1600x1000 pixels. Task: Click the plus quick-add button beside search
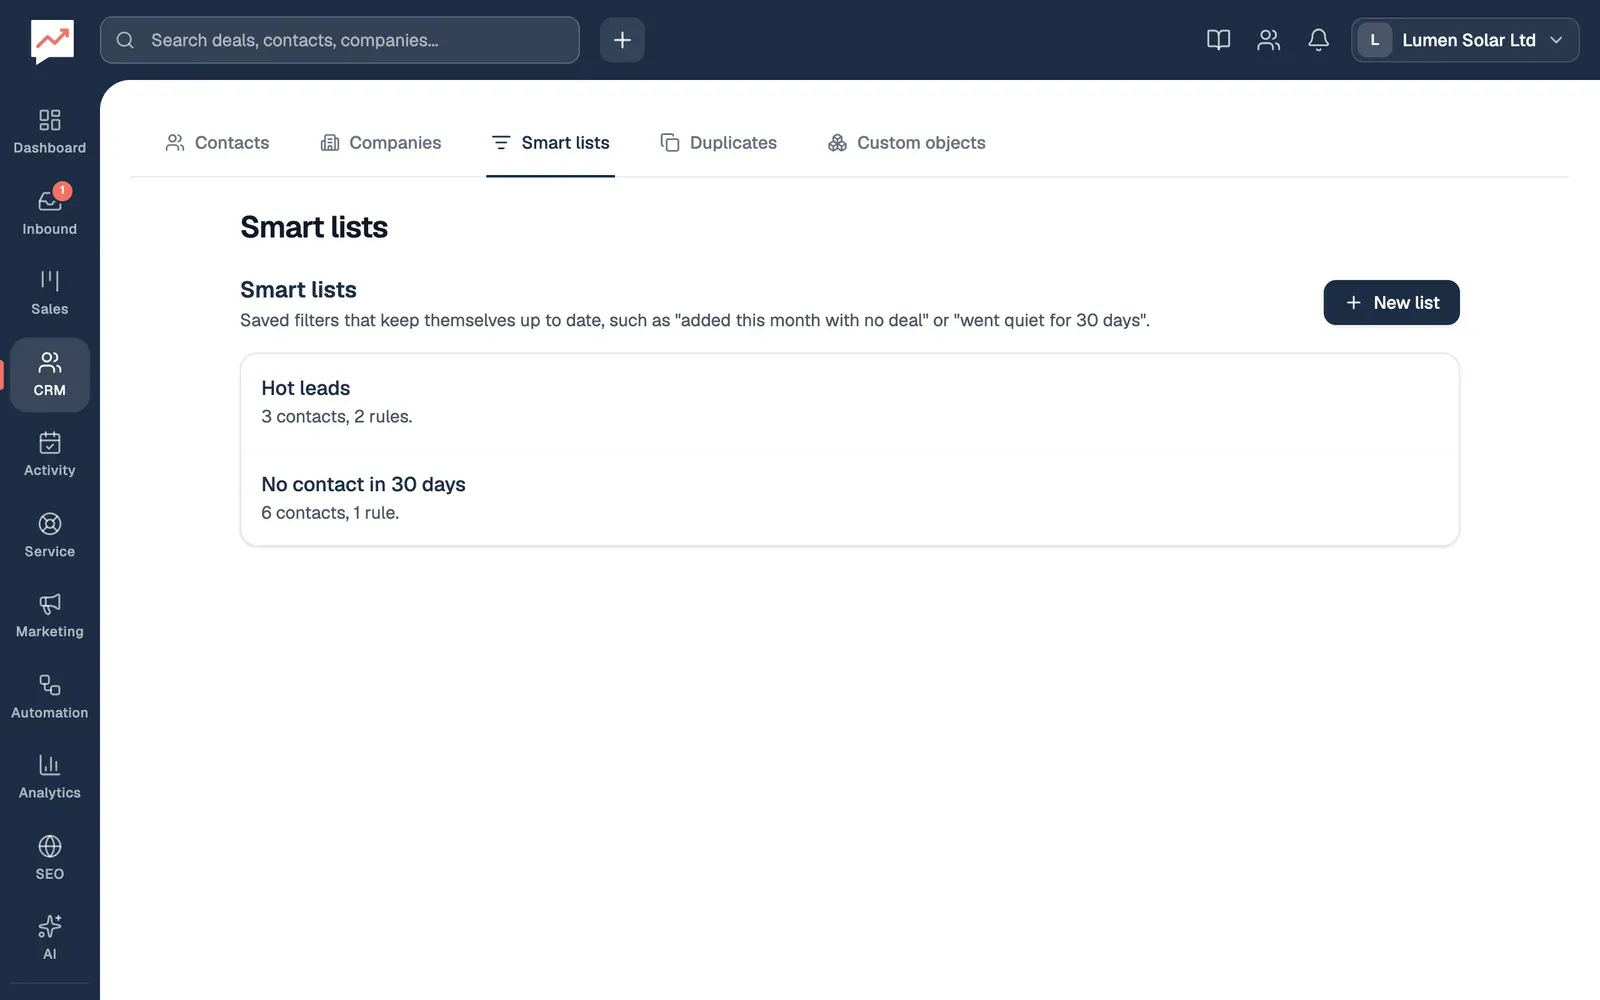click(x=622, y=40)
